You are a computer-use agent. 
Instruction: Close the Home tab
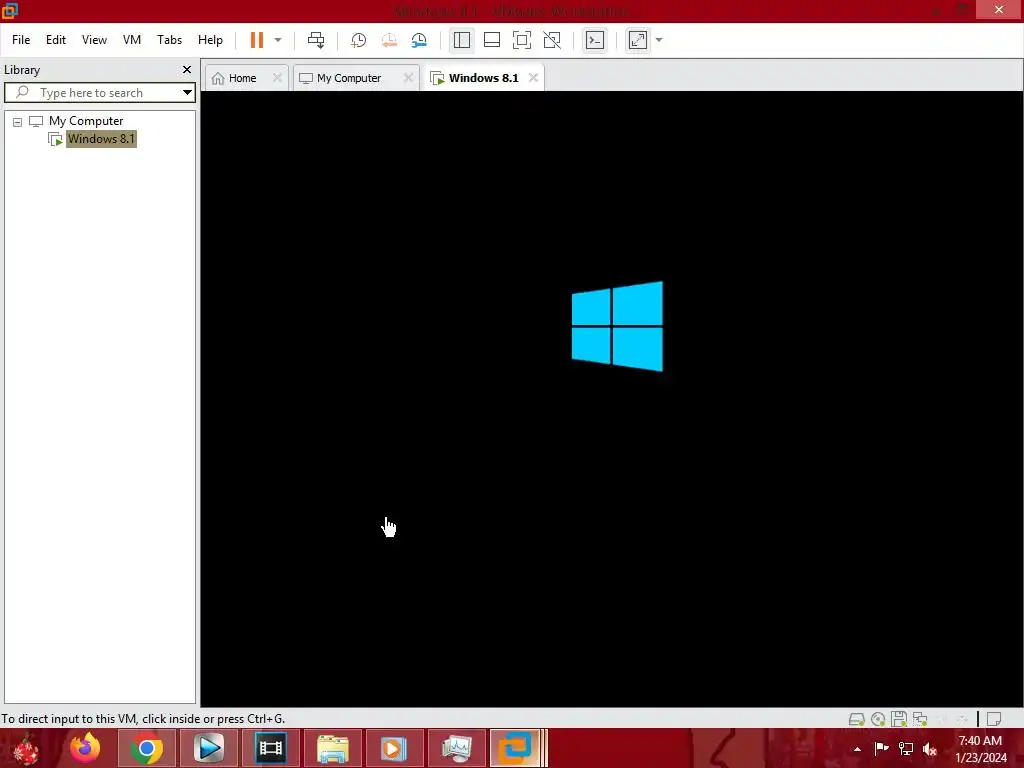point(278,78)
